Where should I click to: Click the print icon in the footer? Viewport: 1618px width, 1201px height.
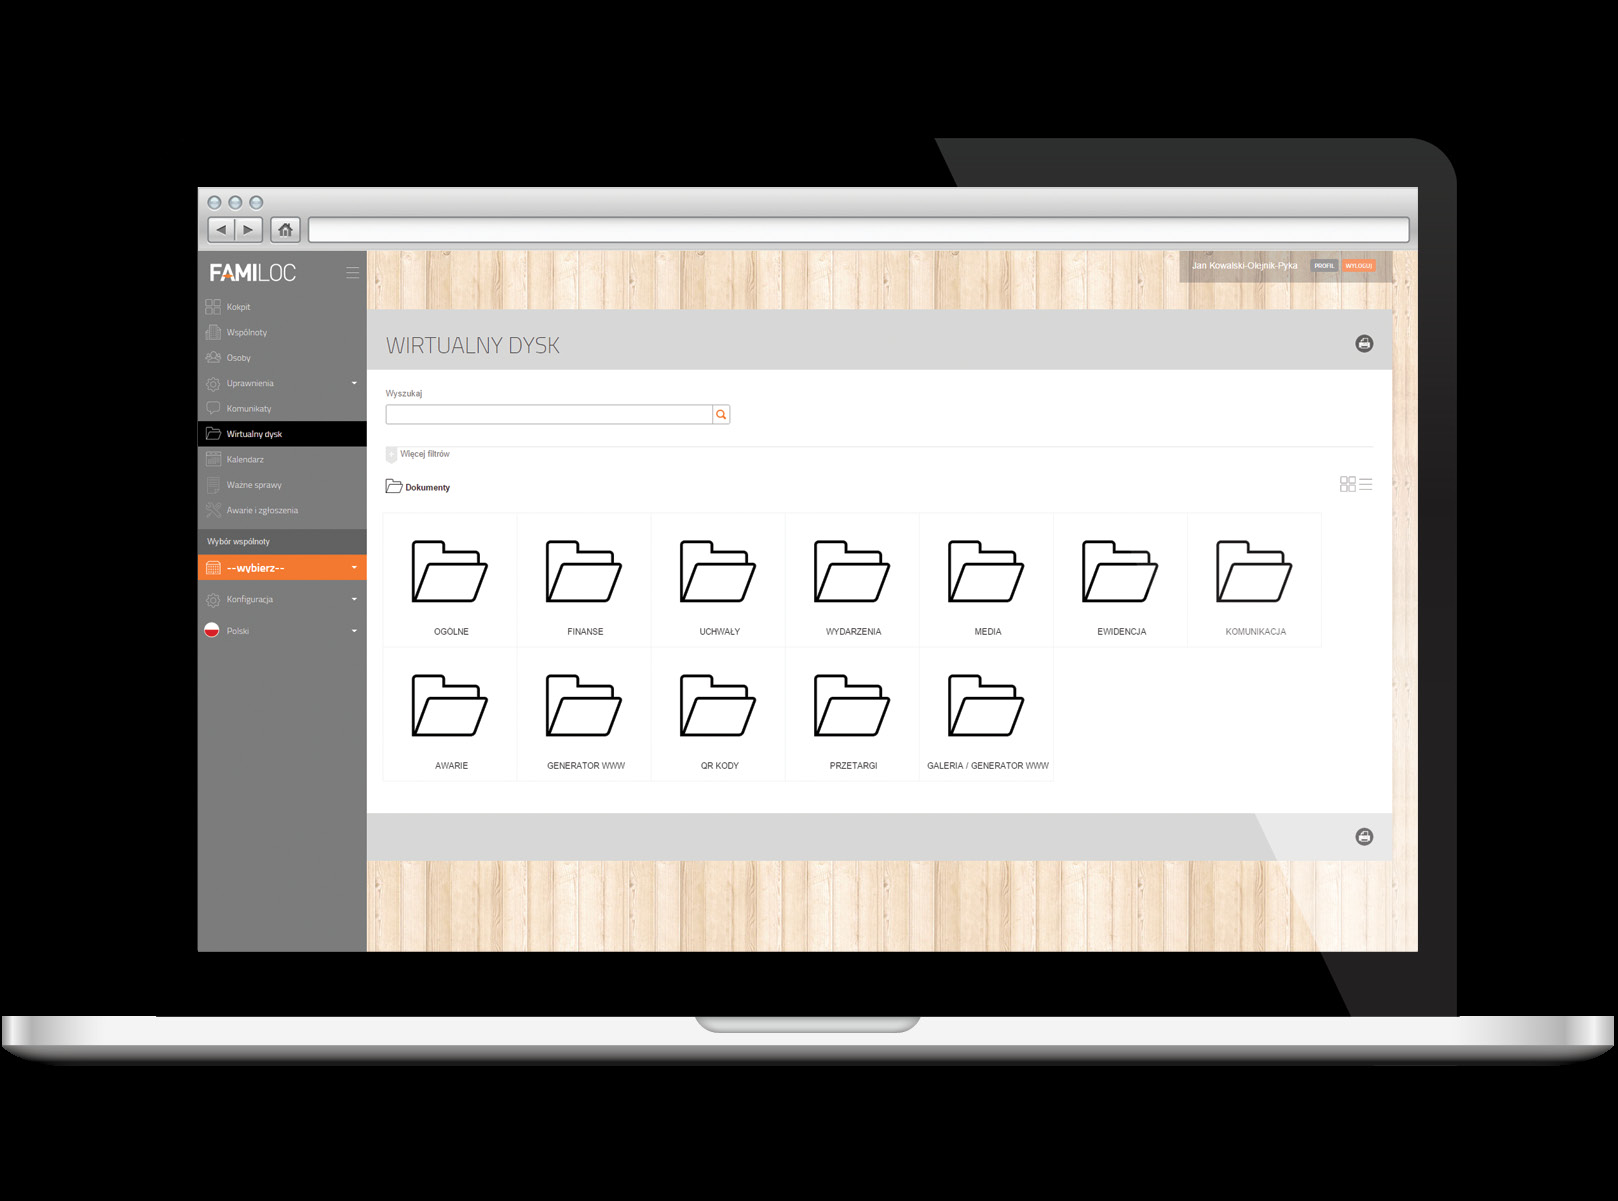[x=1364, y=837]
